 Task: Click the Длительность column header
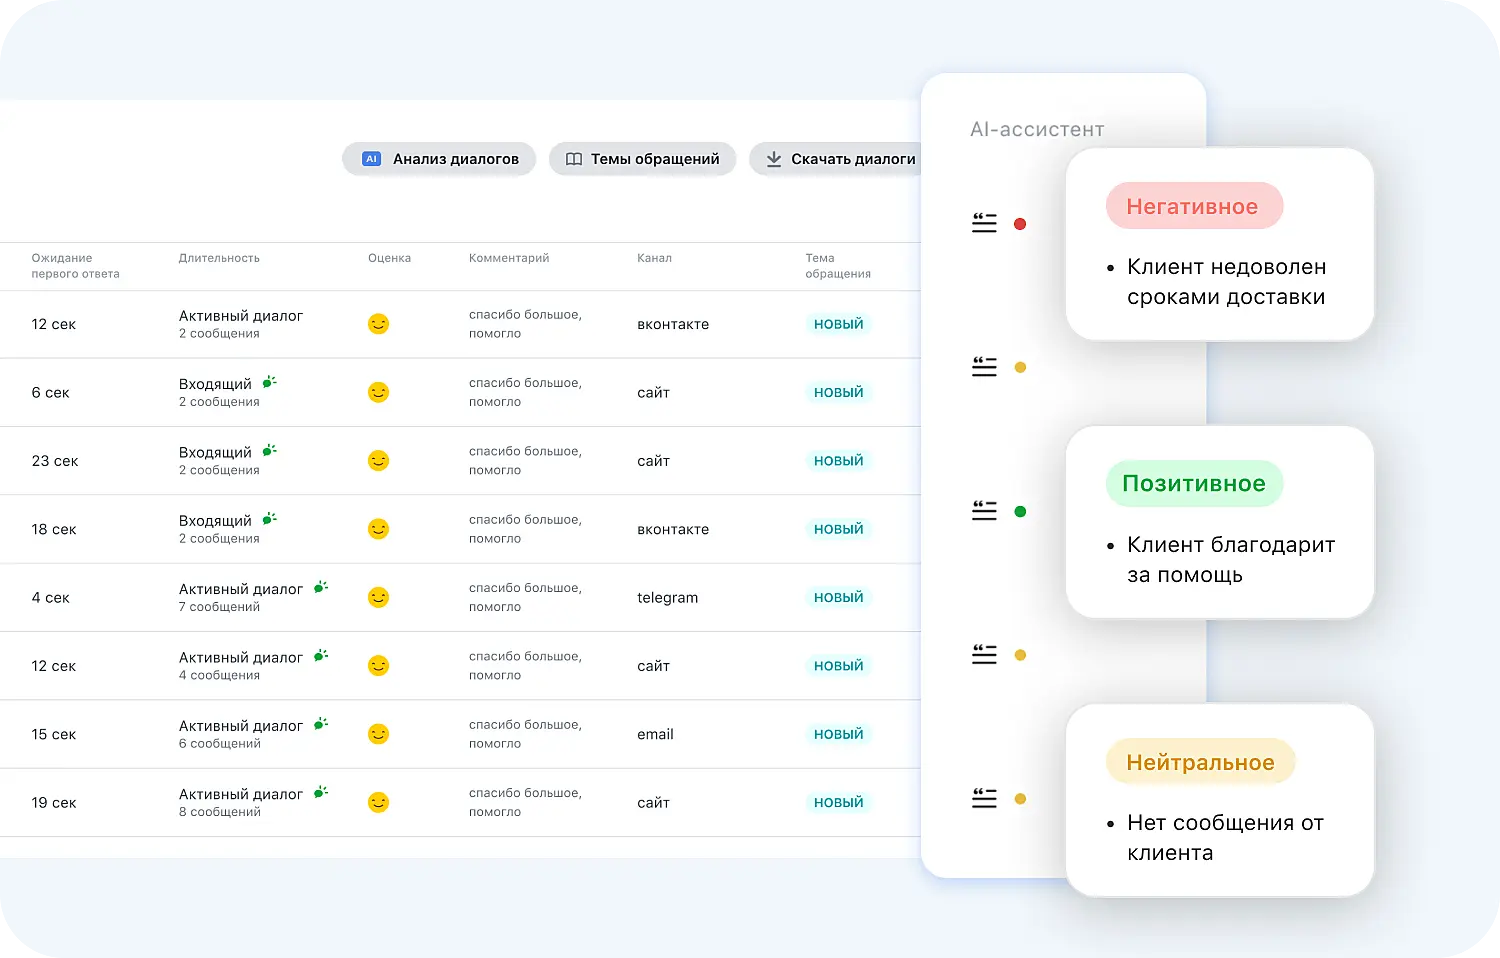coord(219,258)
